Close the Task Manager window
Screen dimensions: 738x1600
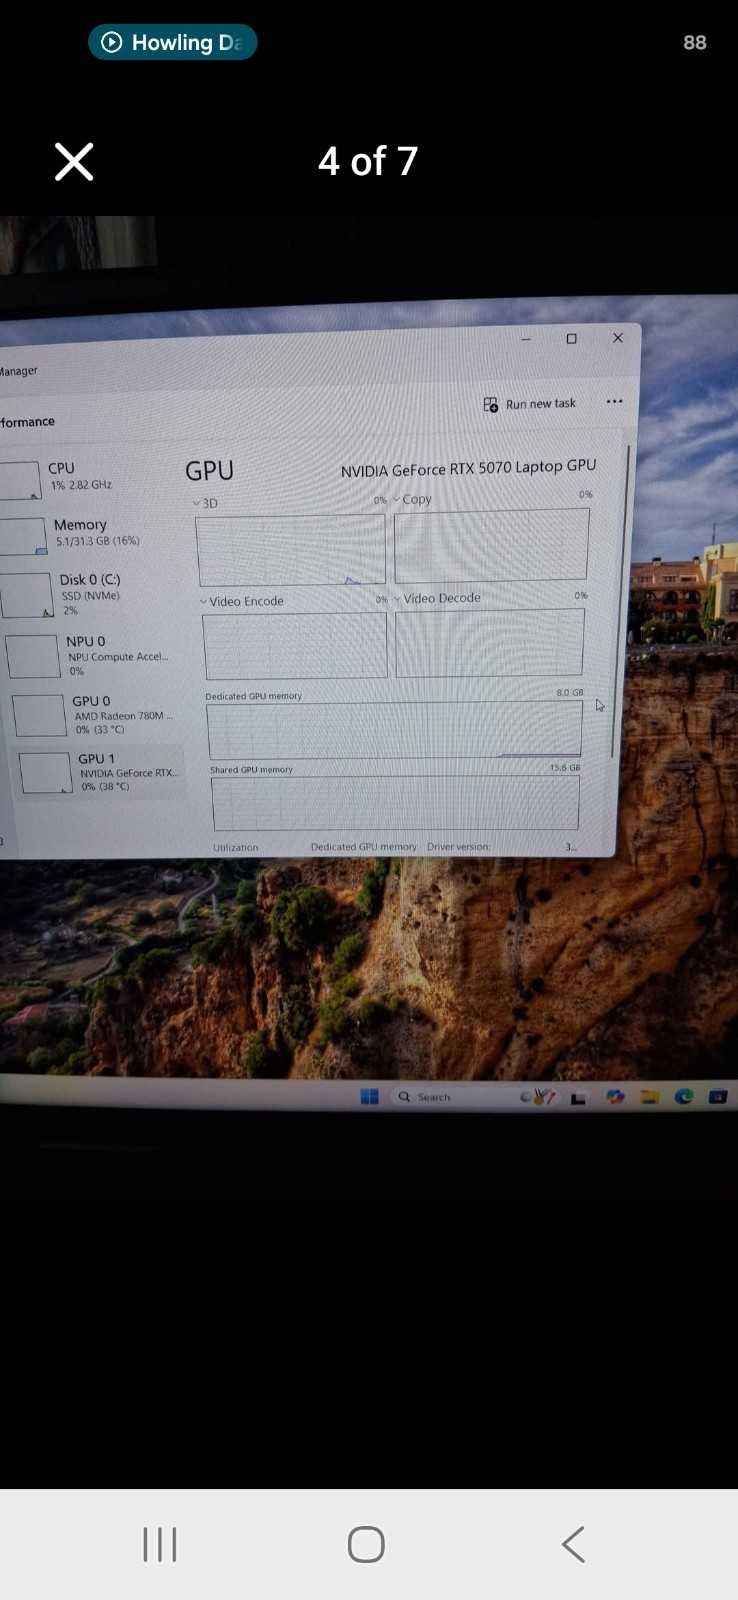[618, 338]
